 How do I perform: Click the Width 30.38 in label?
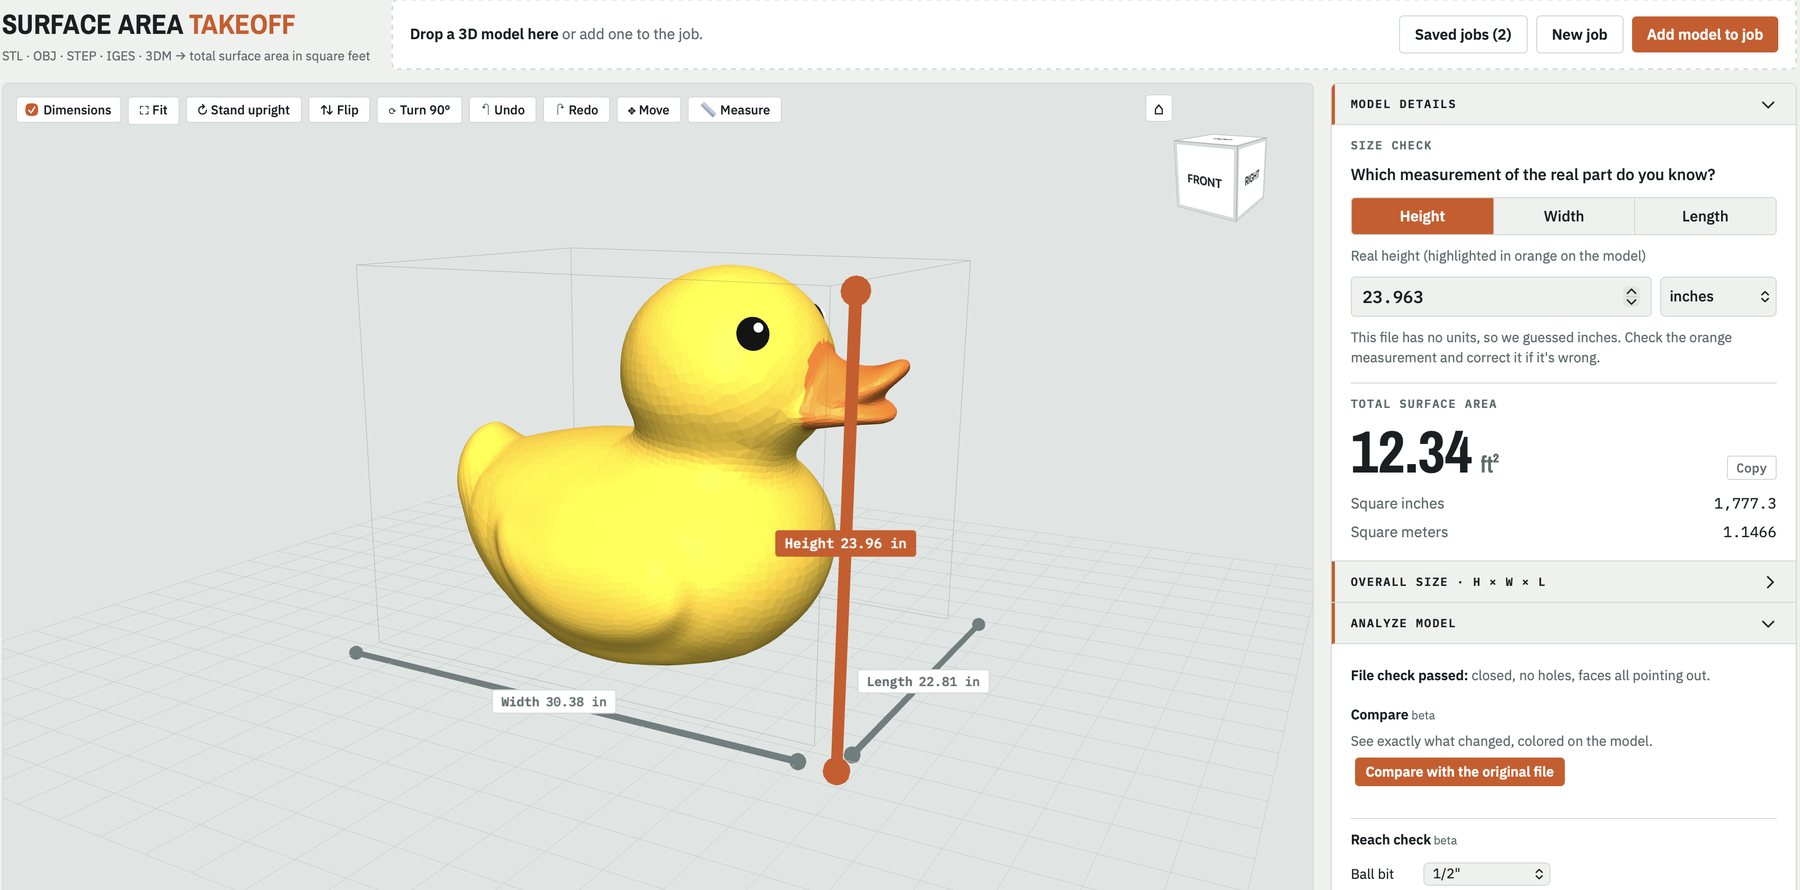click(x=554, y=702)
